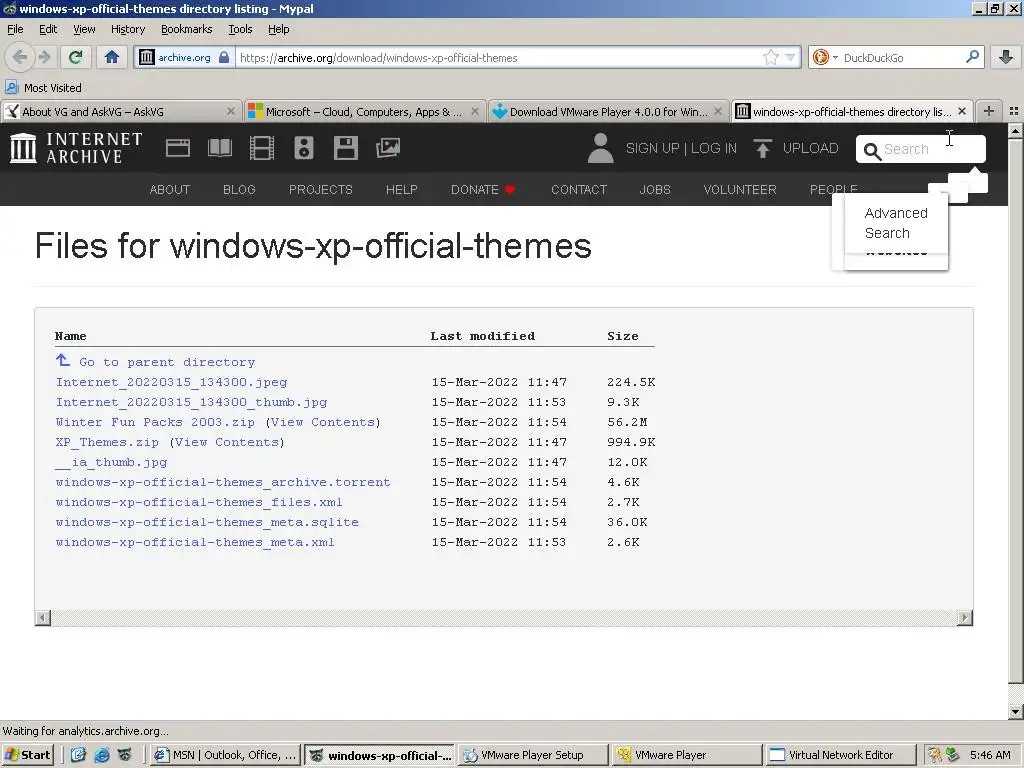Open the History menu
The height and width of the screenshot is (768, 1024).
point(127,29)
